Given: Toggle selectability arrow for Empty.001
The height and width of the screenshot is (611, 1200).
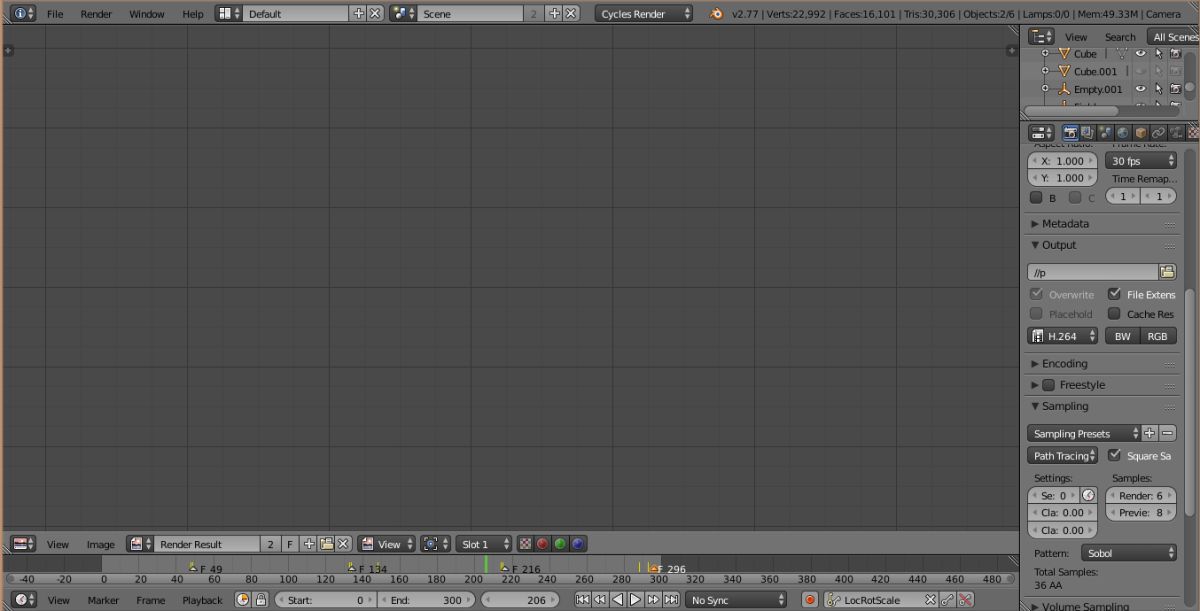Looking at the screenshot, I should (1159, 89).
